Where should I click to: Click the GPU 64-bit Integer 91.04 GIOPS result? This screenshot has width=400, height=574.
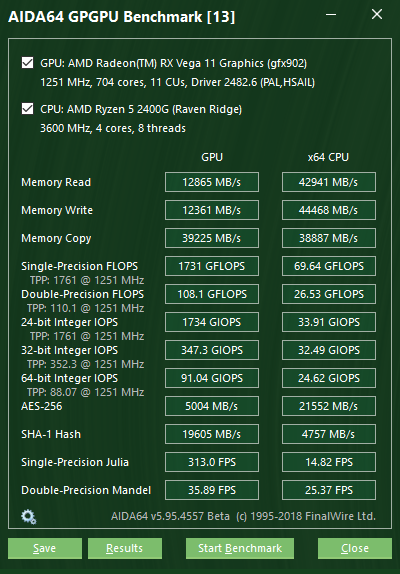pyautogui.click(x=212, y=378)
